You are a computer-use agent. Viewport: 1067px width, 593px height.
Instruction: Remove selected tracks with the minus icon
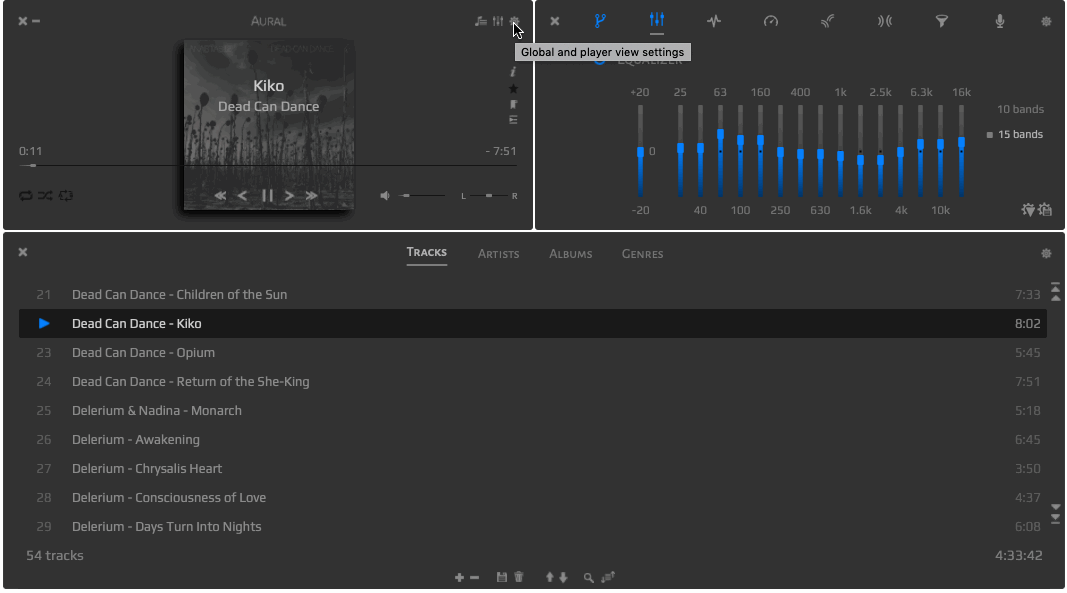tap(474, 577)
